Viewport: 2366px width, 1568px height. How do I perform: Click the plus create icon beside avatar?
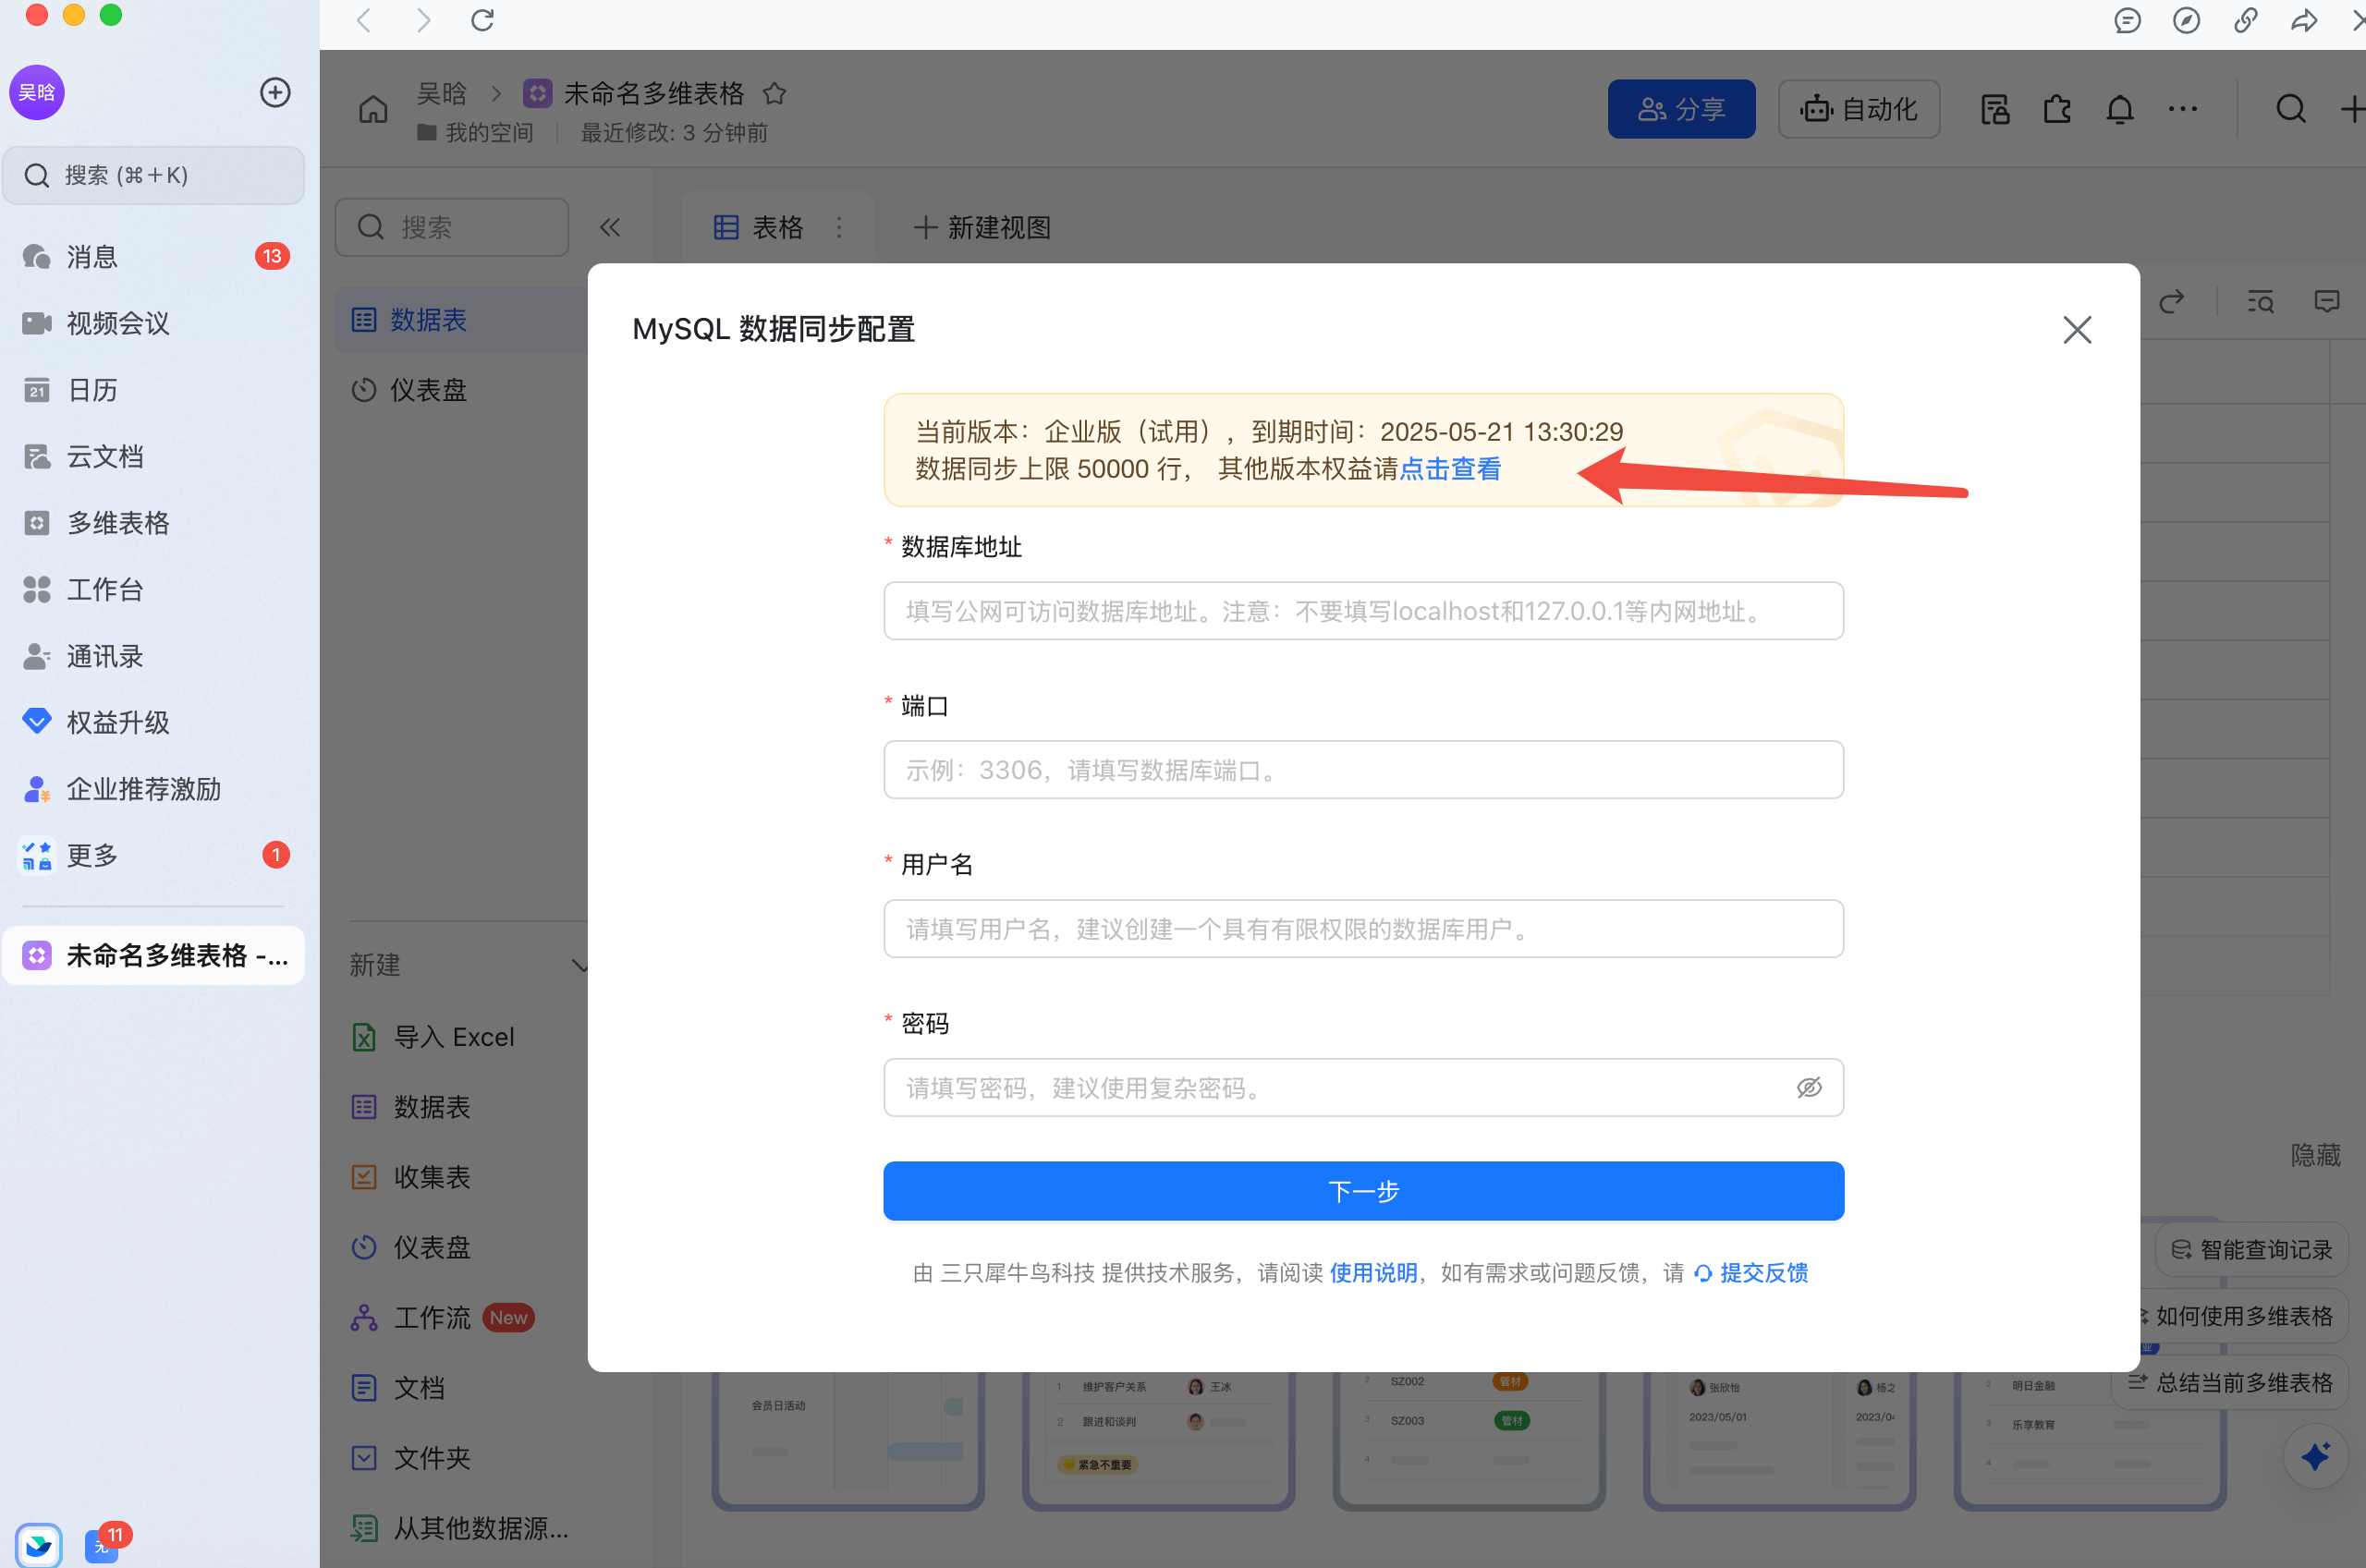tap(275, 92)
